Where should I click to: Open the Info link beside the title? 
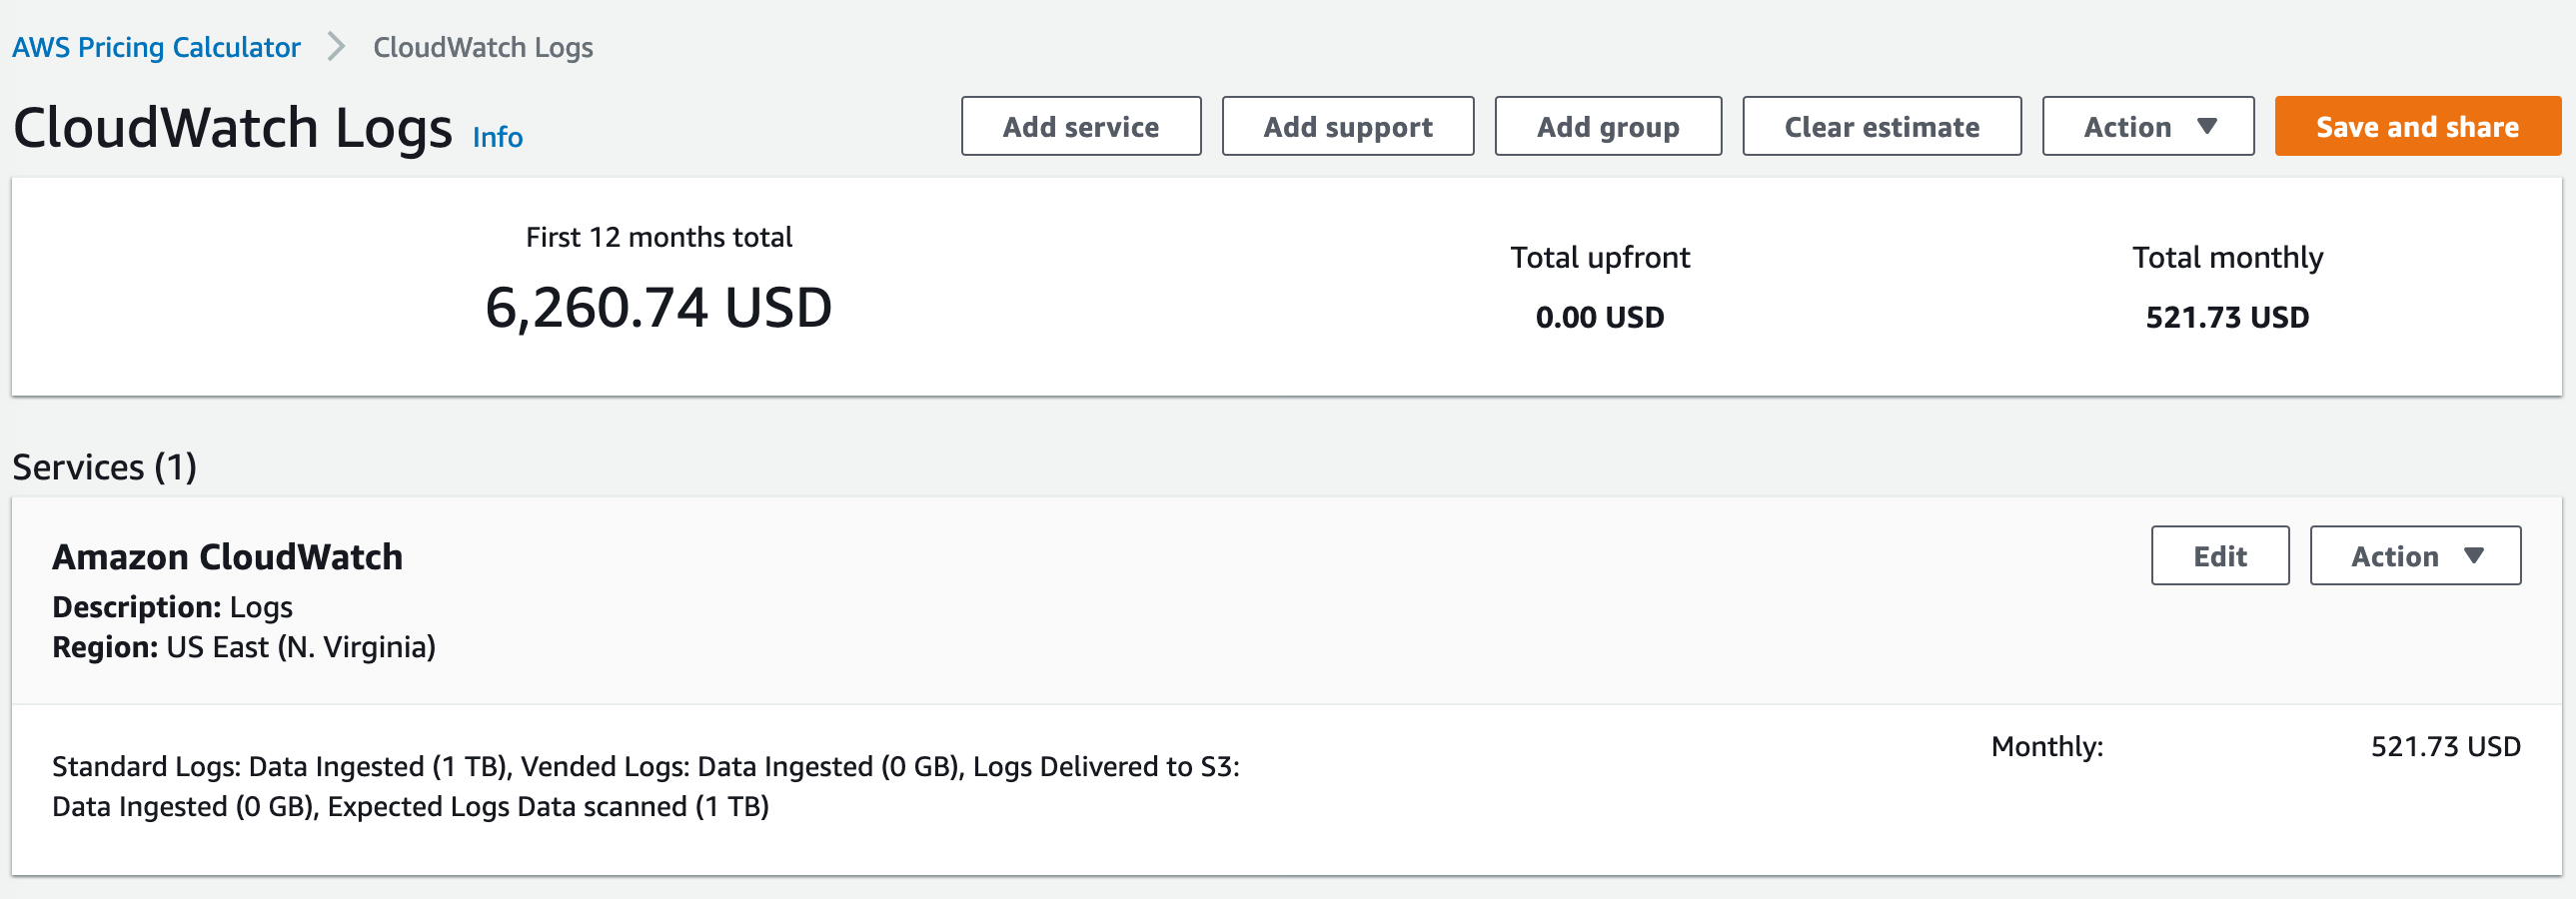pyautogui.click(x=497, y=137)
